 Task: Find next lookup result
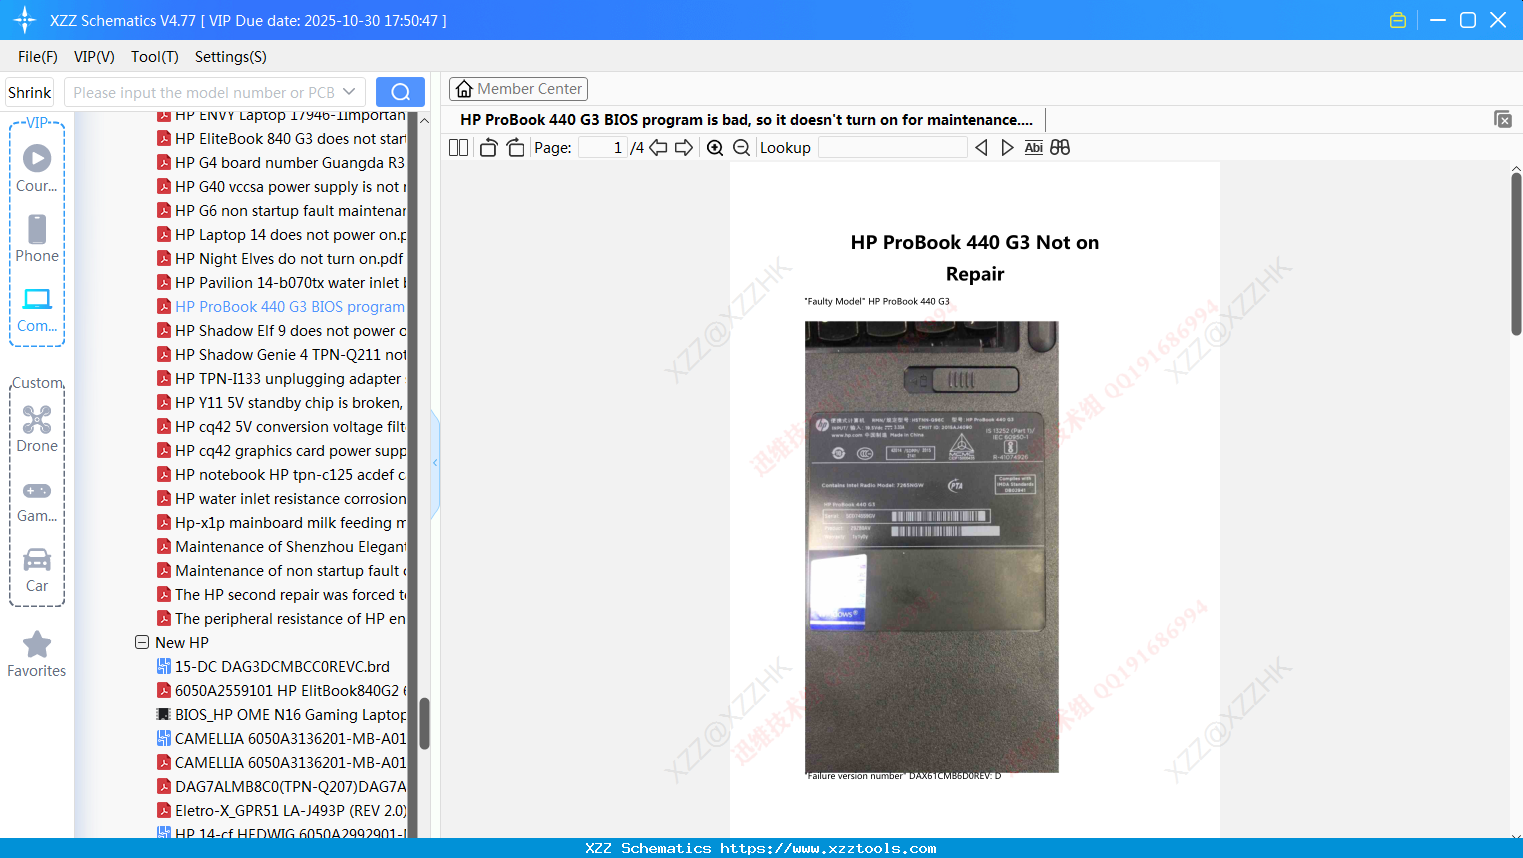tap(1007, 147)
